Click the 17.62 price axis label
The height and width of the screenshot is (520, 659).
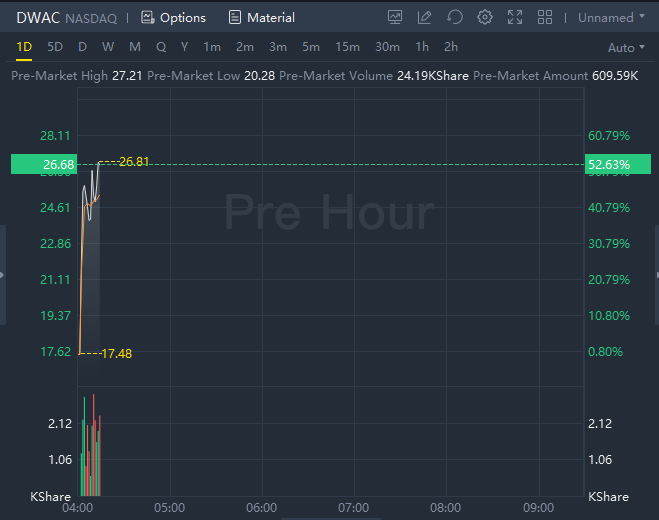point(55,351)
